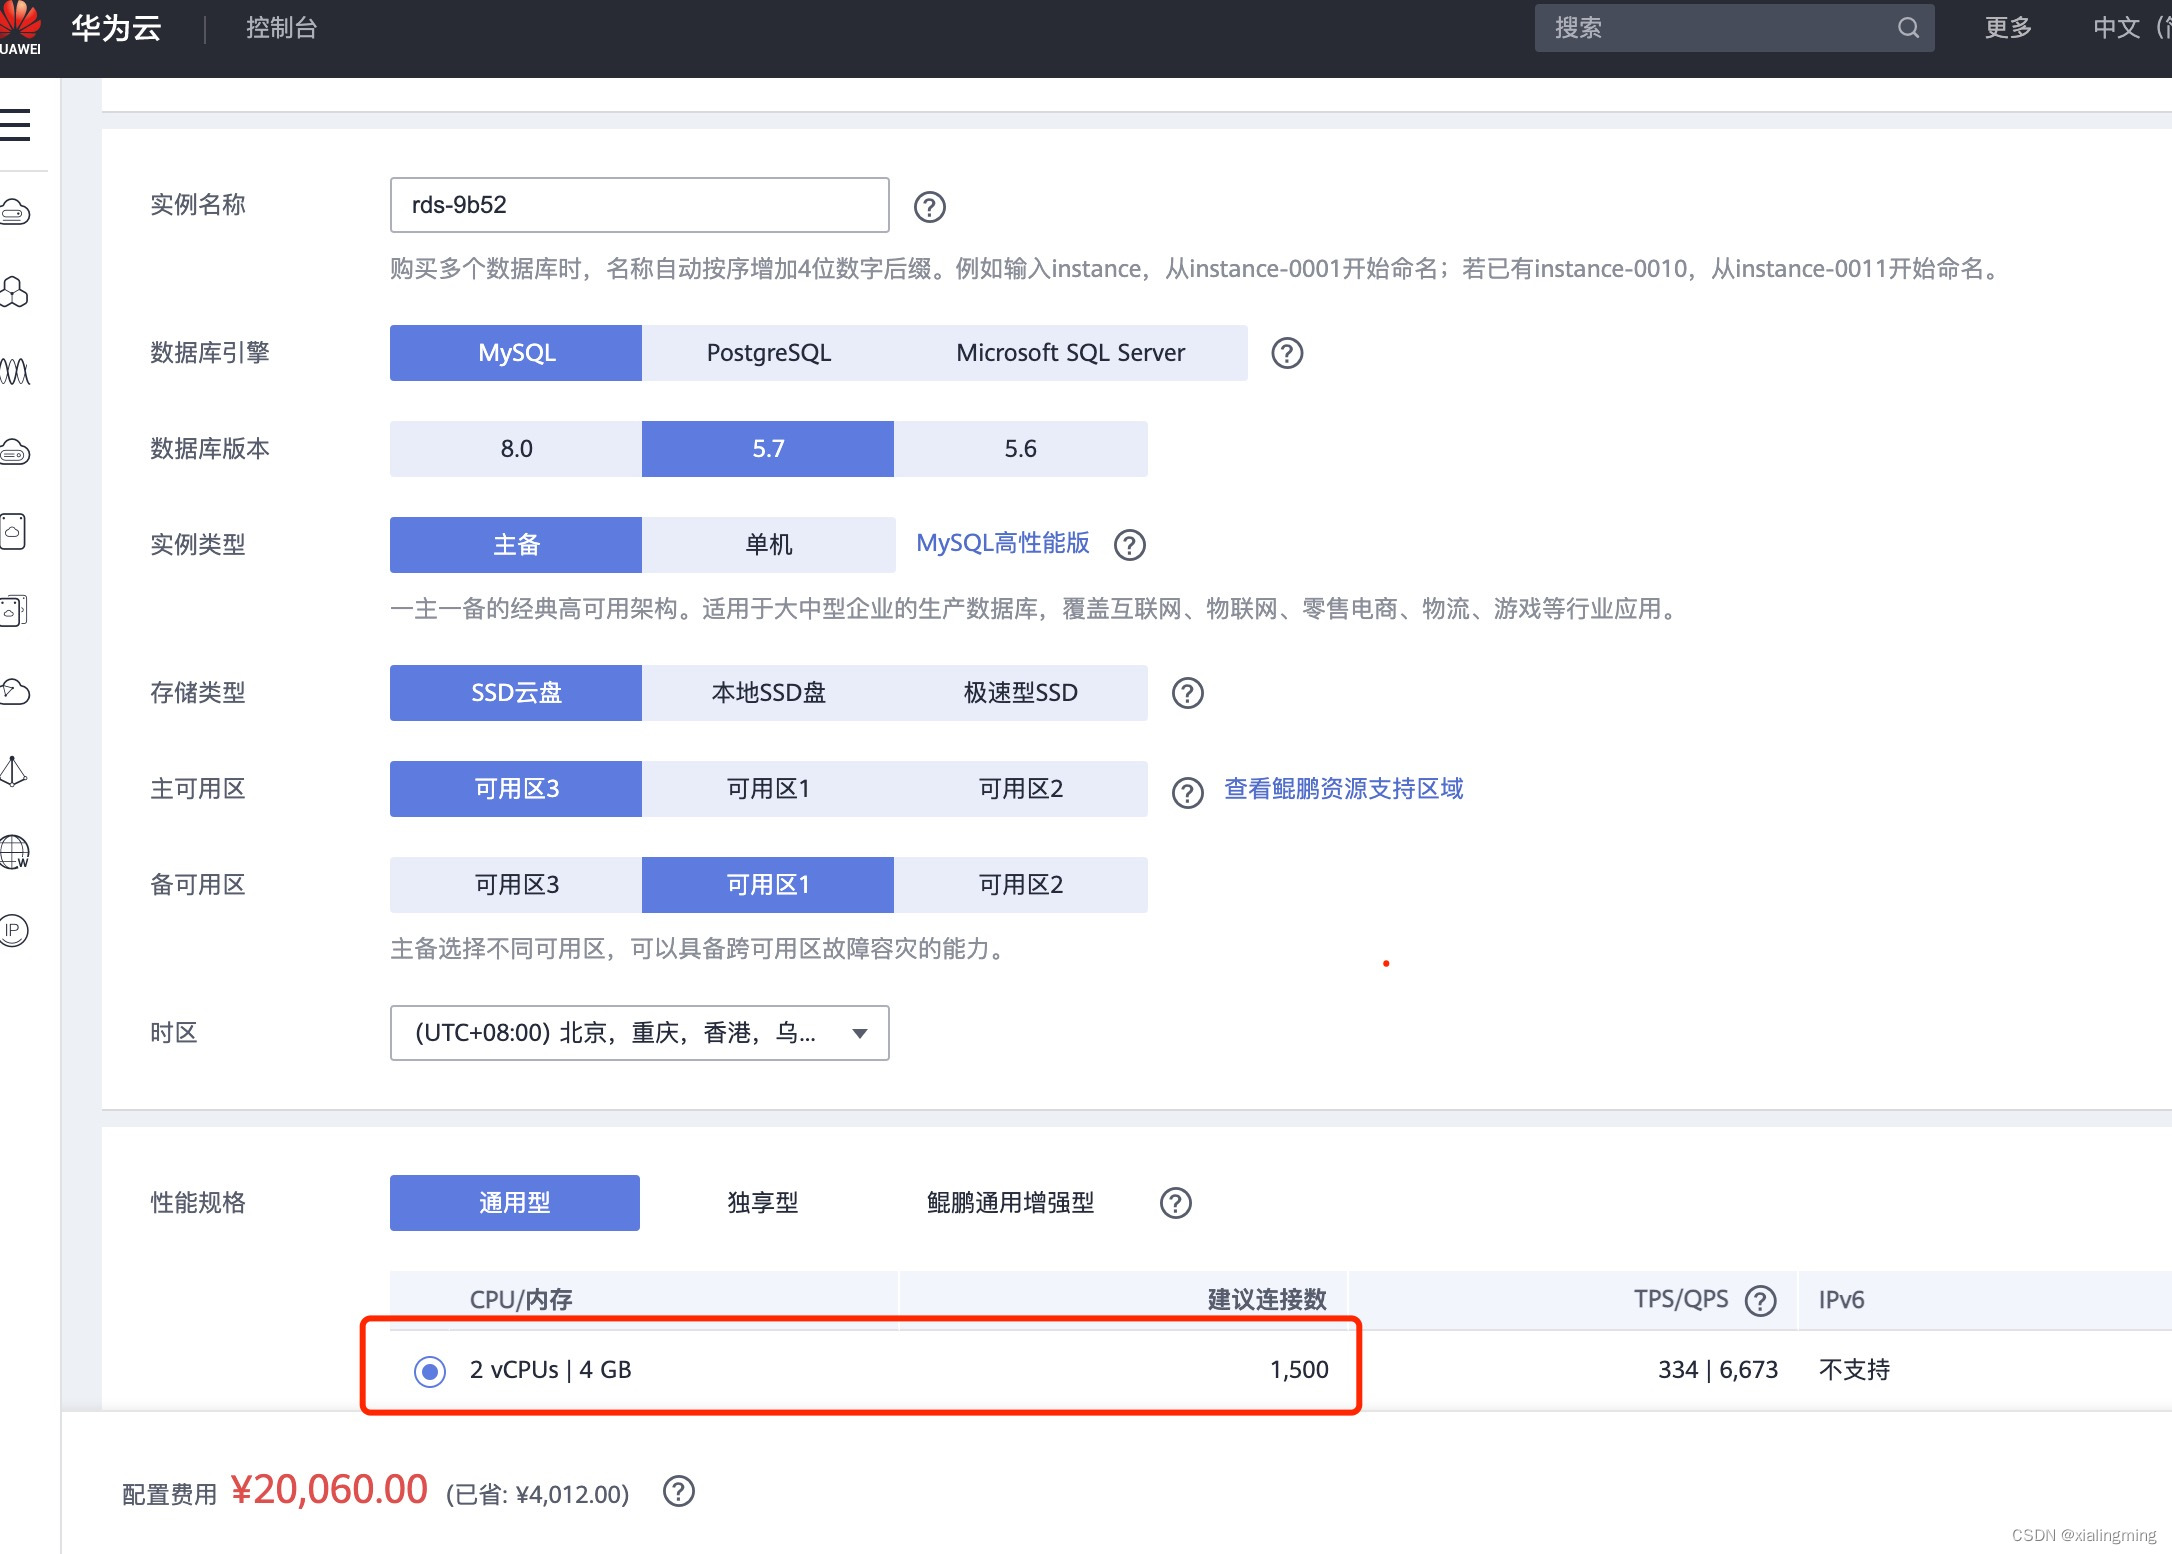Switch to 通用型 performance tab

pos(515,1203)
